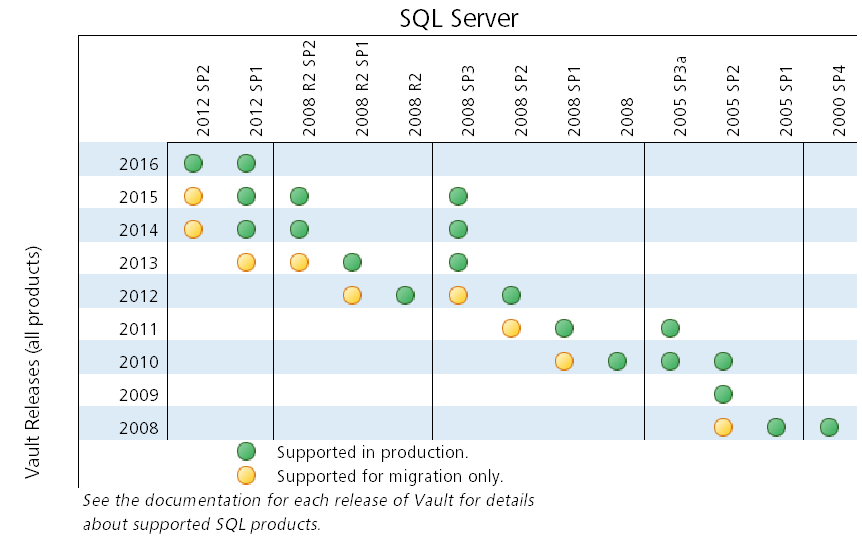This screenshot has width=862, height=557.
Task: Click green dot in 2014 row, 2012 SP1
Action: click(x=246, y=229)
